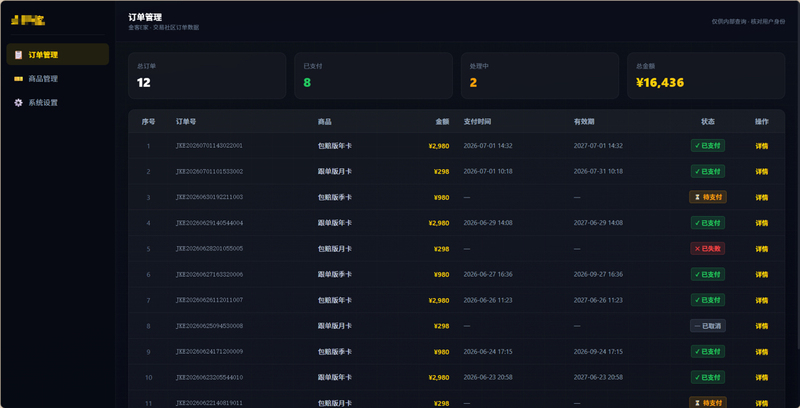Click 跟单版月卡 product in row 2

point(335,171)
